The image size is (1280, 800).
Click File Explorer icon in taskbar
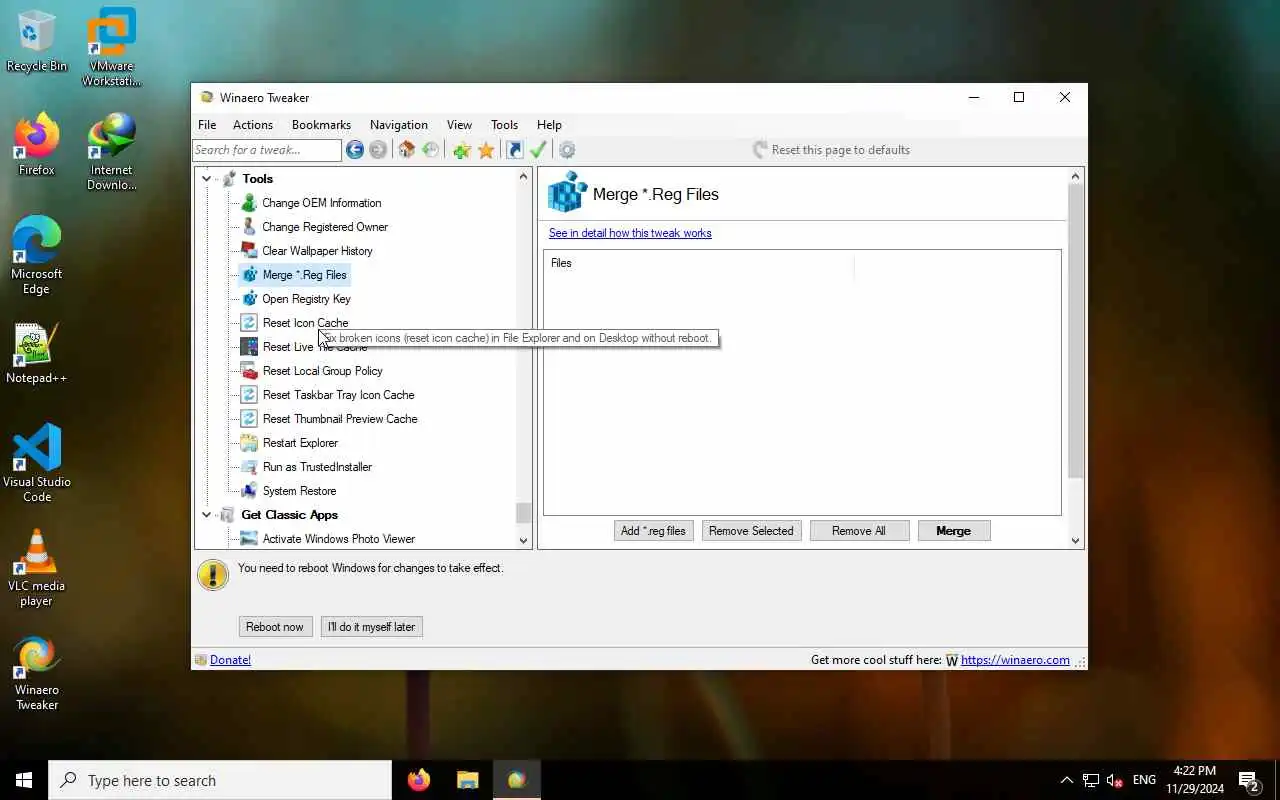coord(467,780)
